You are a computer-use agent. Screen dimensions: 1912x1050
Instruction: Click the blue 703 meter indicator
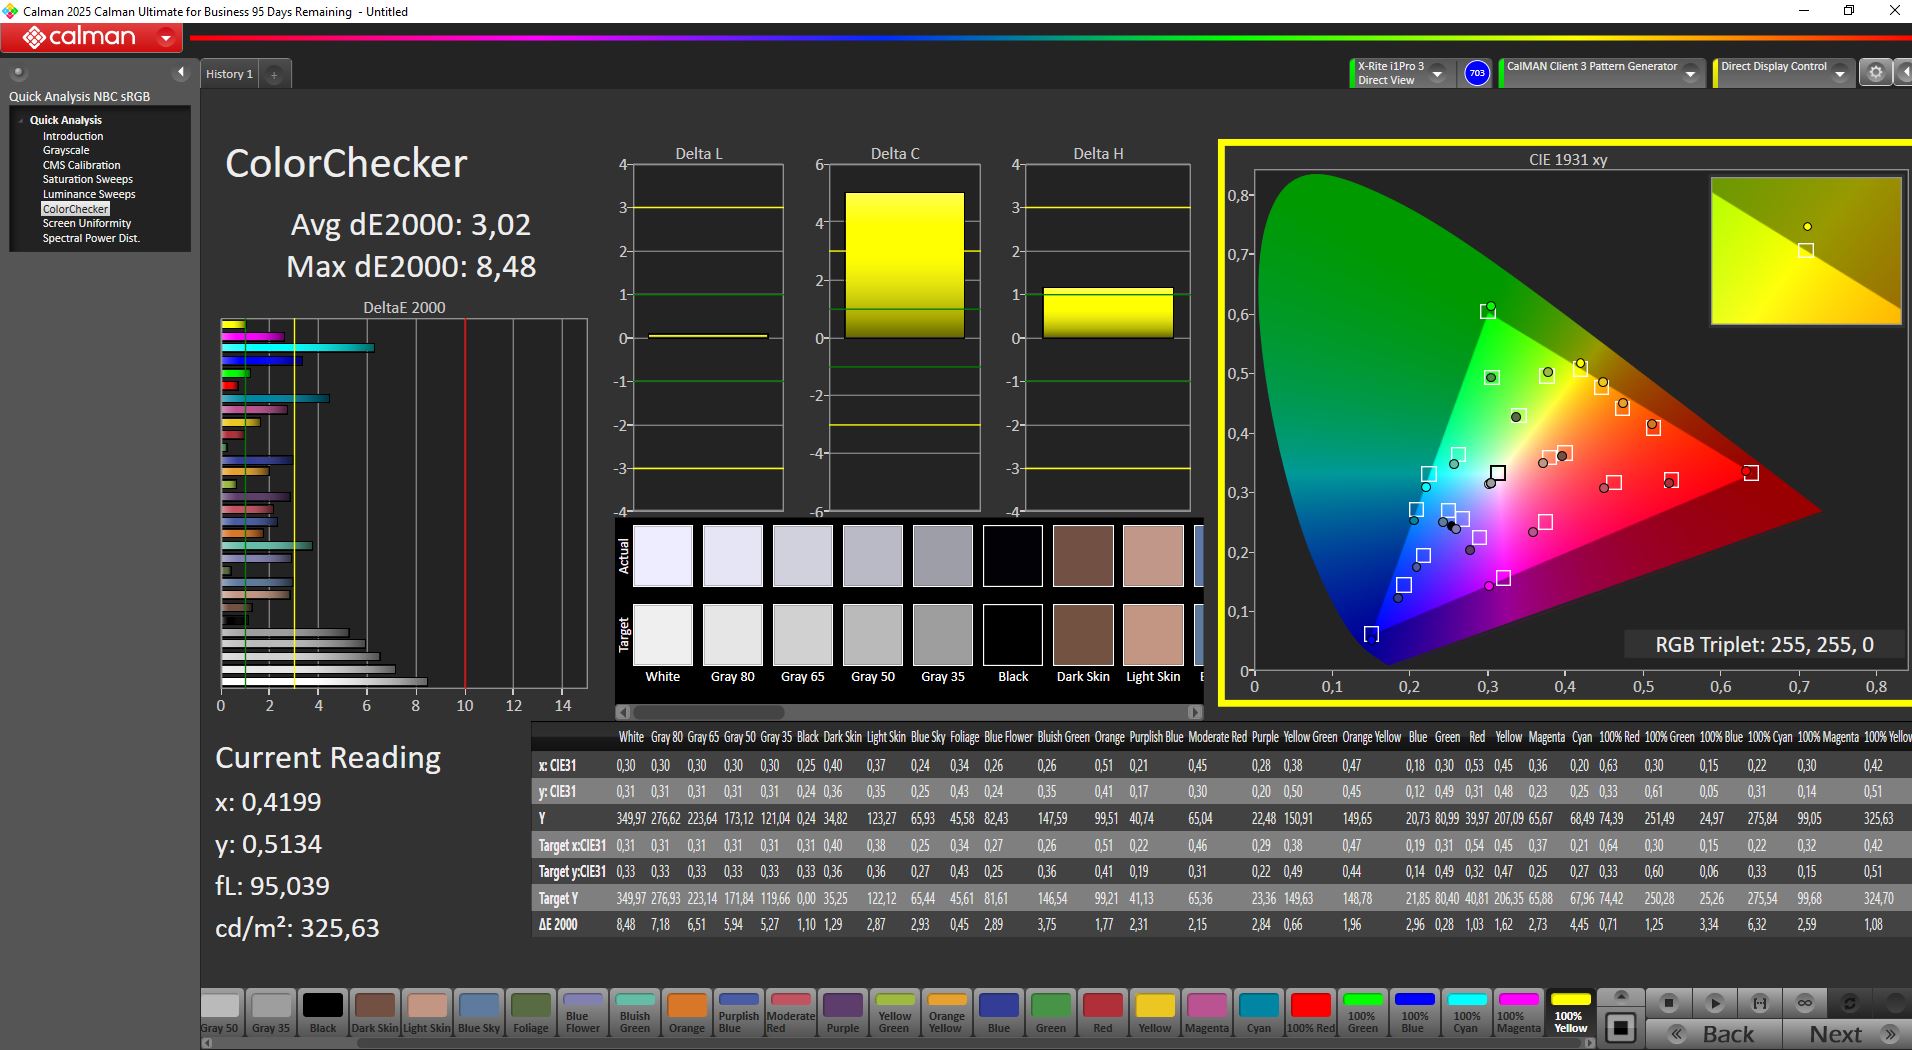(1476, 73)
